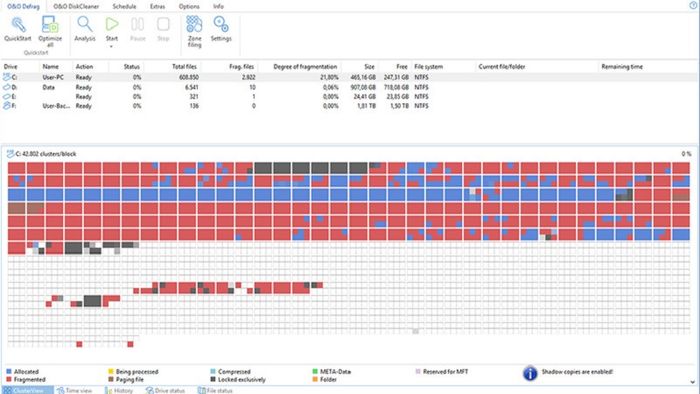
Task: Click the 0 % cluster map progress label
Action: pos(686,154)
